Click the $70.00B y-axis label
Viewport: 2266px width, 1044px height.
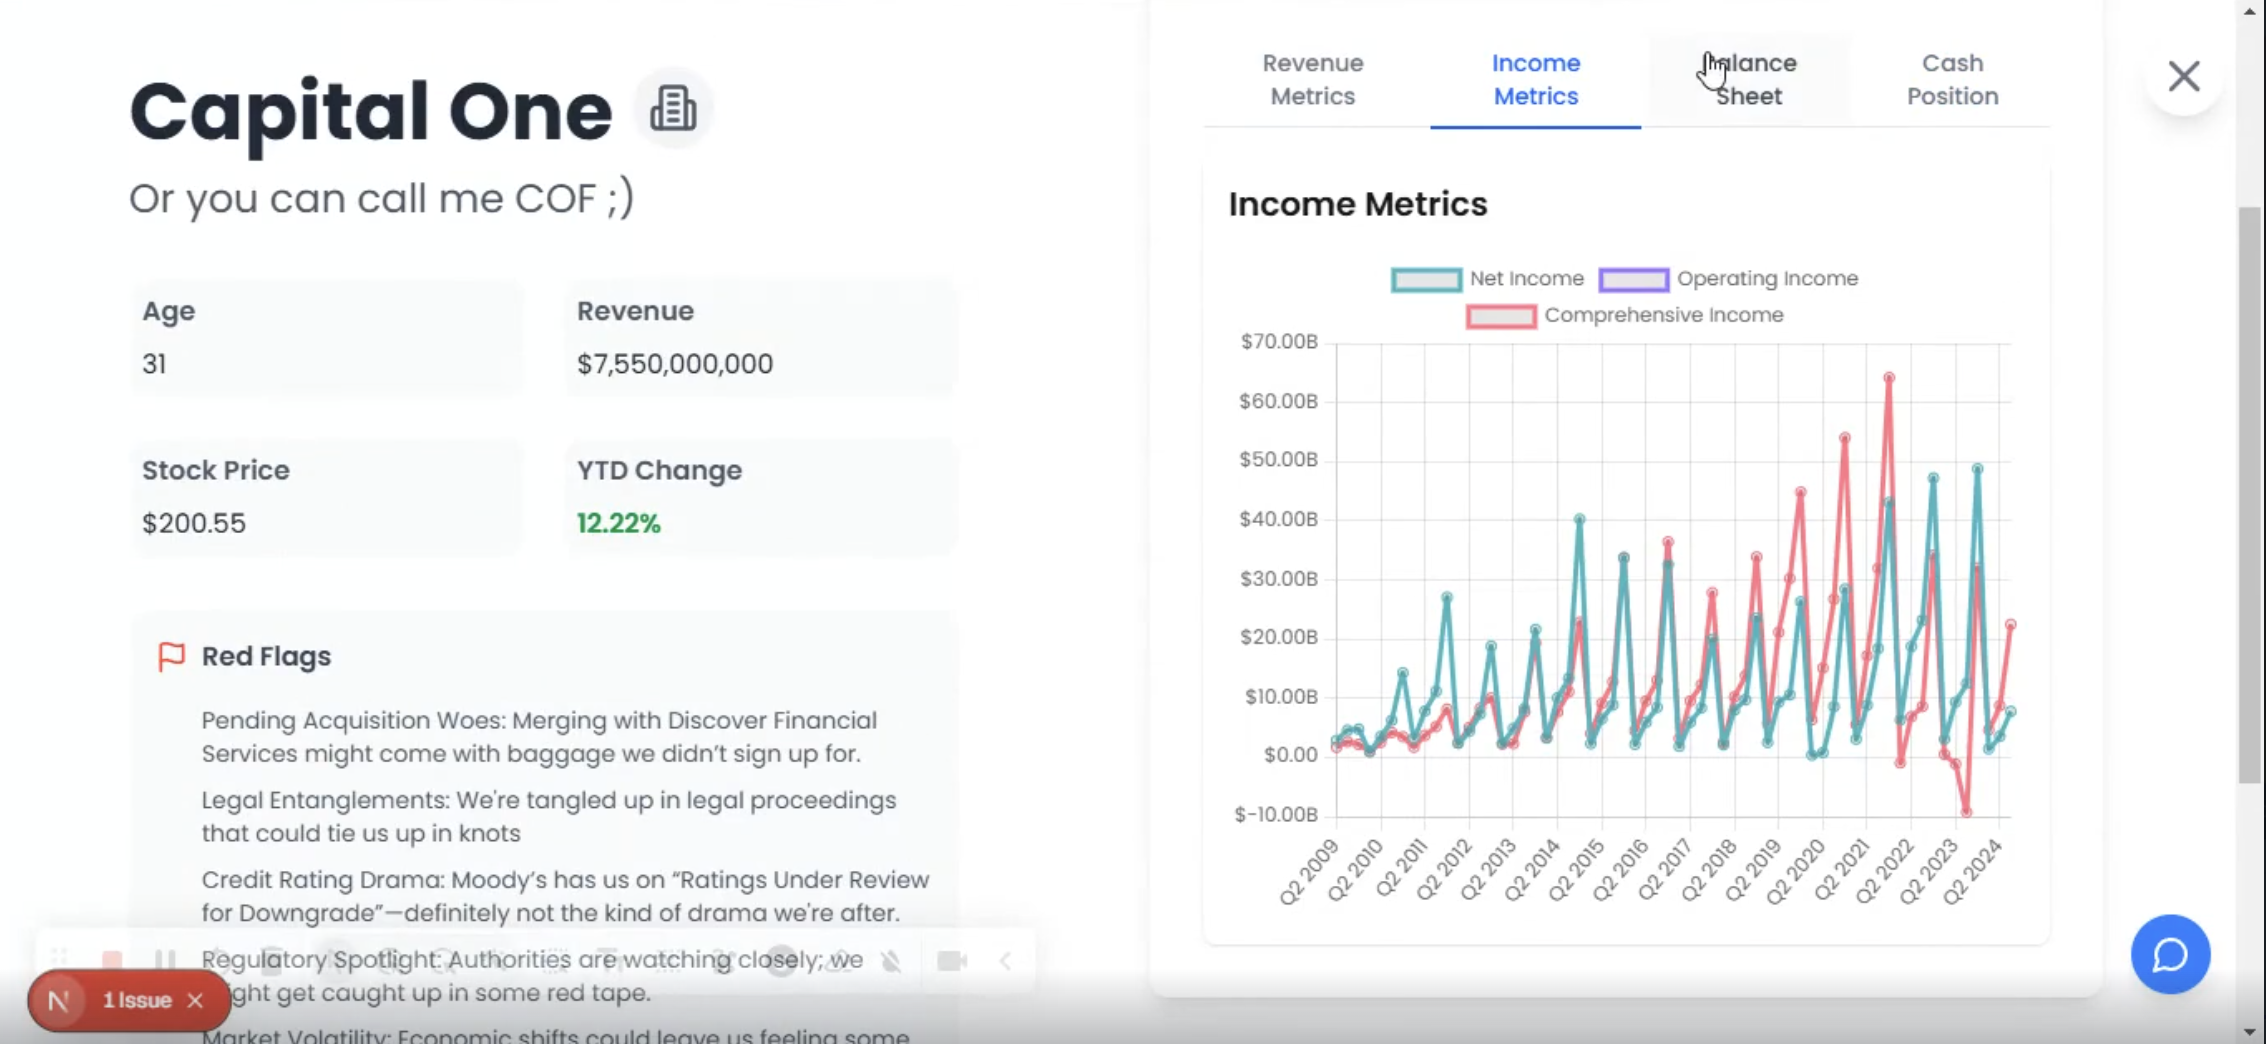coord(1278,342)
